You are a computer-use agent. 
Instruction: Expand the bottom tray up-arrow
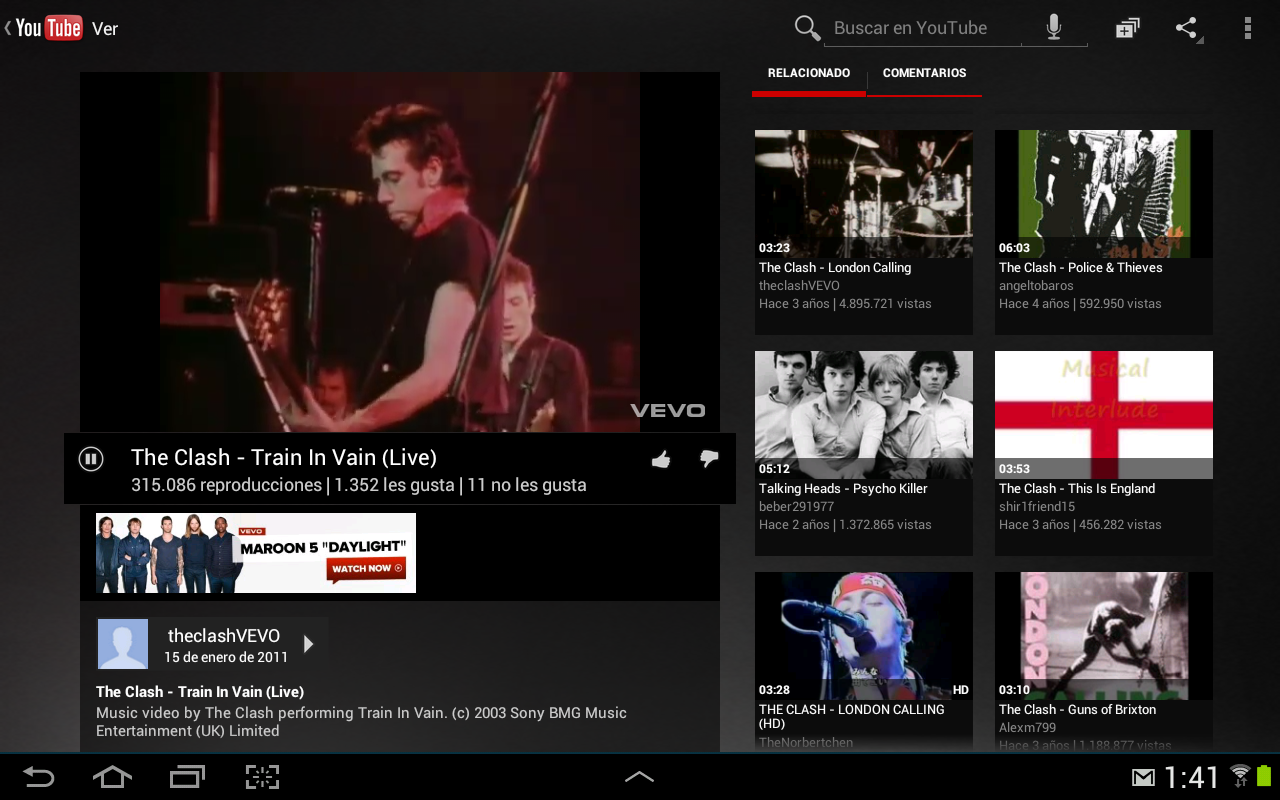639,777
